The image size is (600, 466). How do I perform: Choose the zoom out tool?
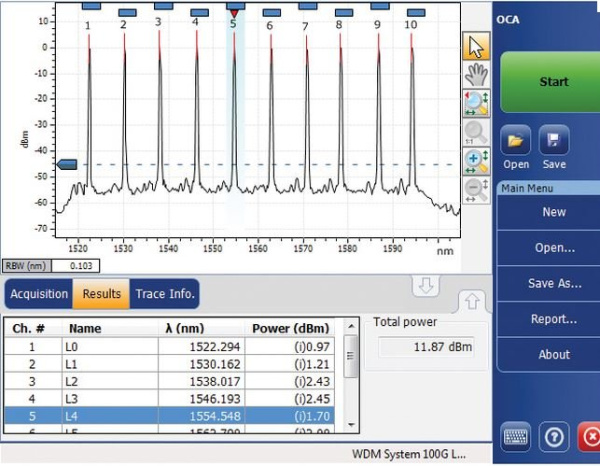pos(476,189)
